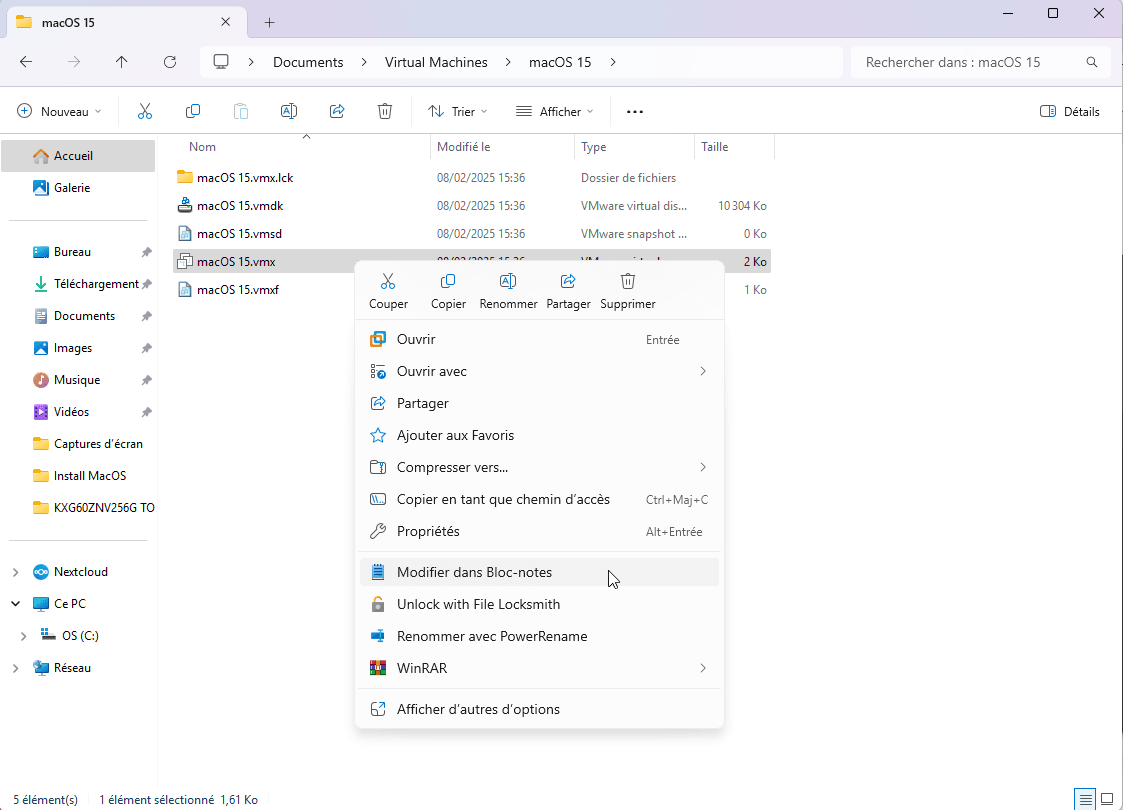
Task: Open Install MacOS folder in sidebar
Action: click(x=90, y=476)
